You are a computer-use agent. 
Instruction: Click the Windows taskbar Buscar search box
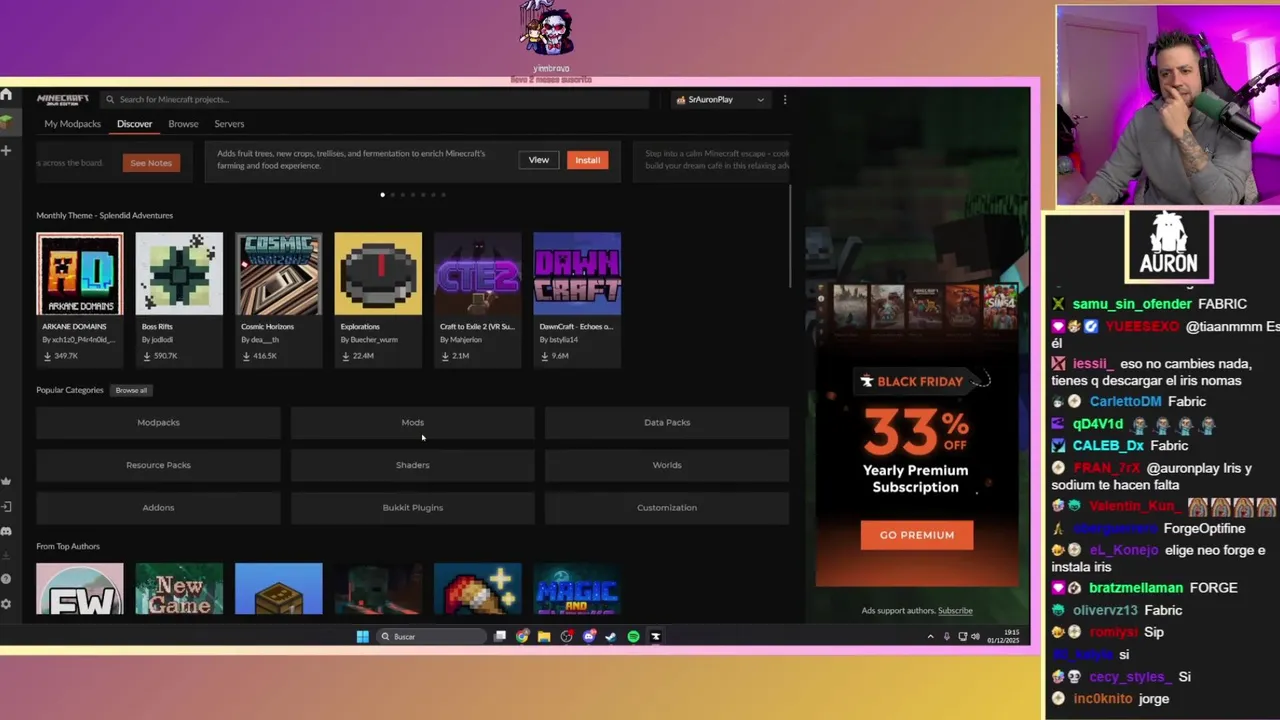pyautogui.click(x=430, y=636)
